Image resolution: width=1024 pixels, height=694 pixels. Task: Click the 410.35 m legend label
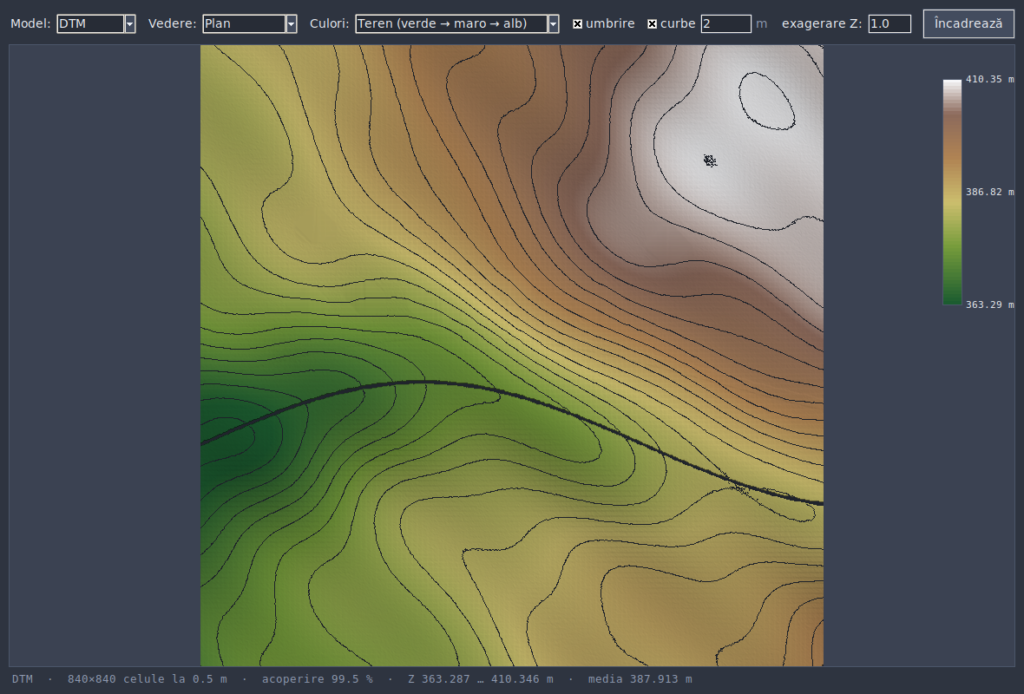[989, 79]
